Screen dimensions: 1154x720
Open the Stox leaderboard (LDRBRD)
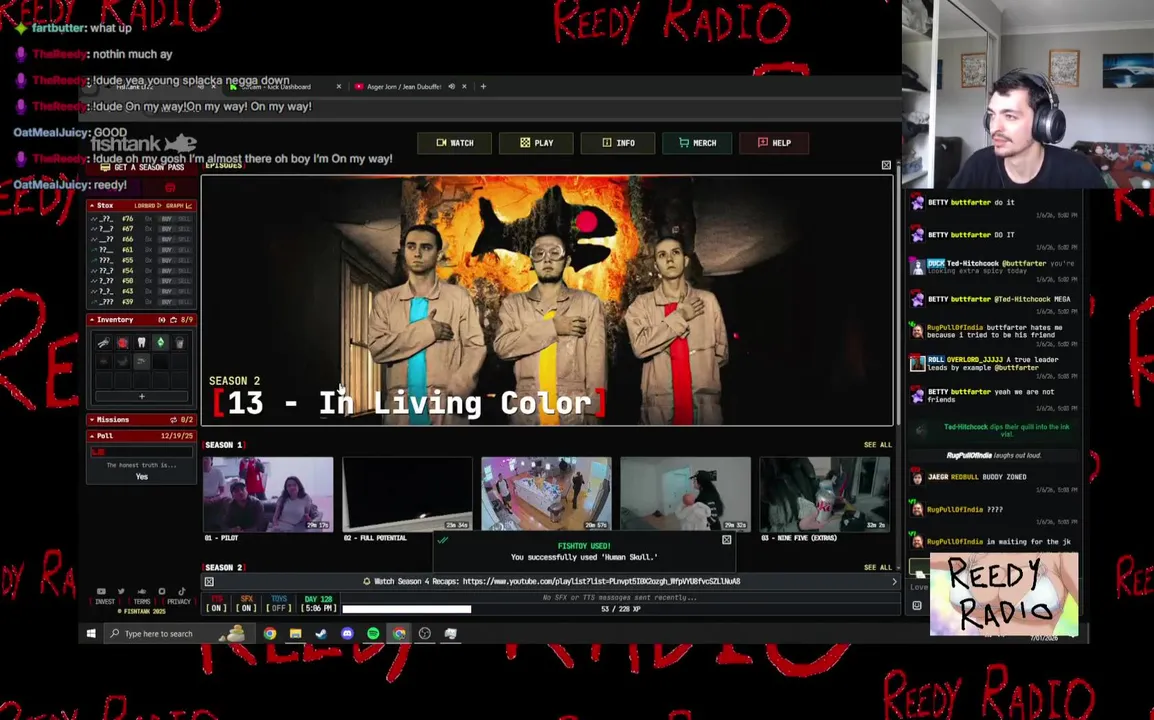pyautogui.click(x=147, y=205)
